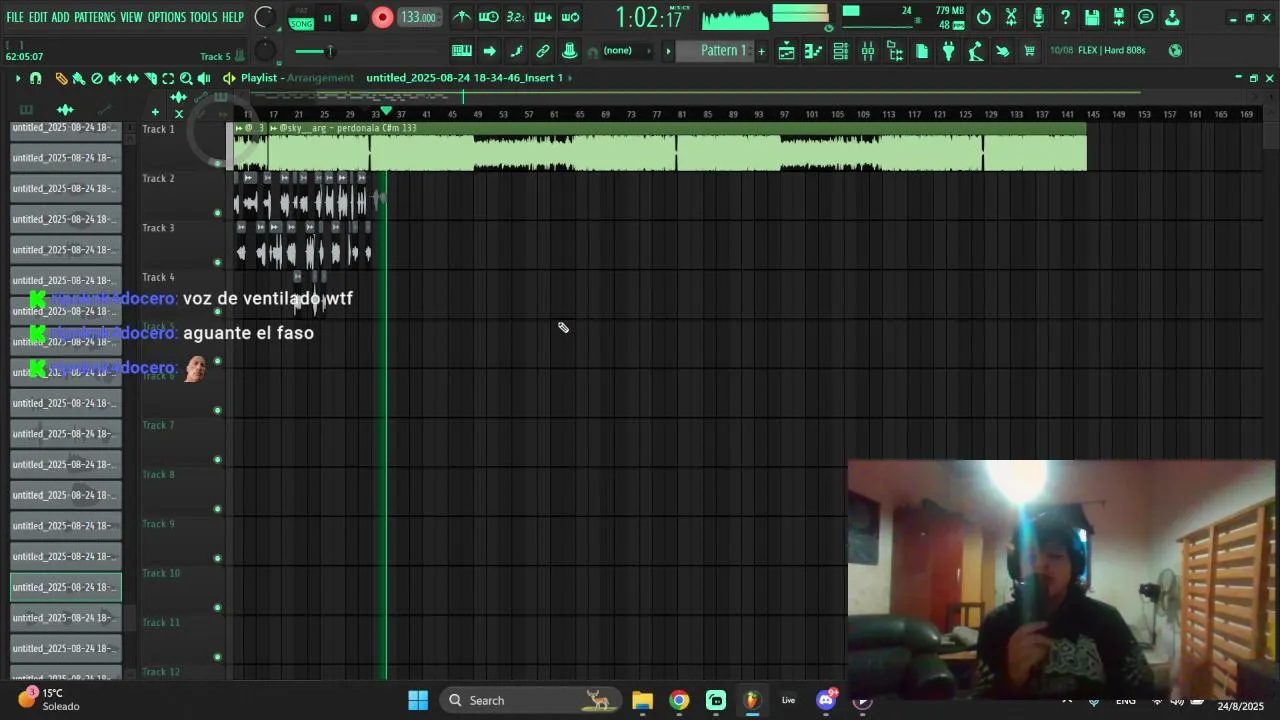Click the undo history circular arrow icon
The width and height of the screenshot is (1280, 720).
click(984, 17)
